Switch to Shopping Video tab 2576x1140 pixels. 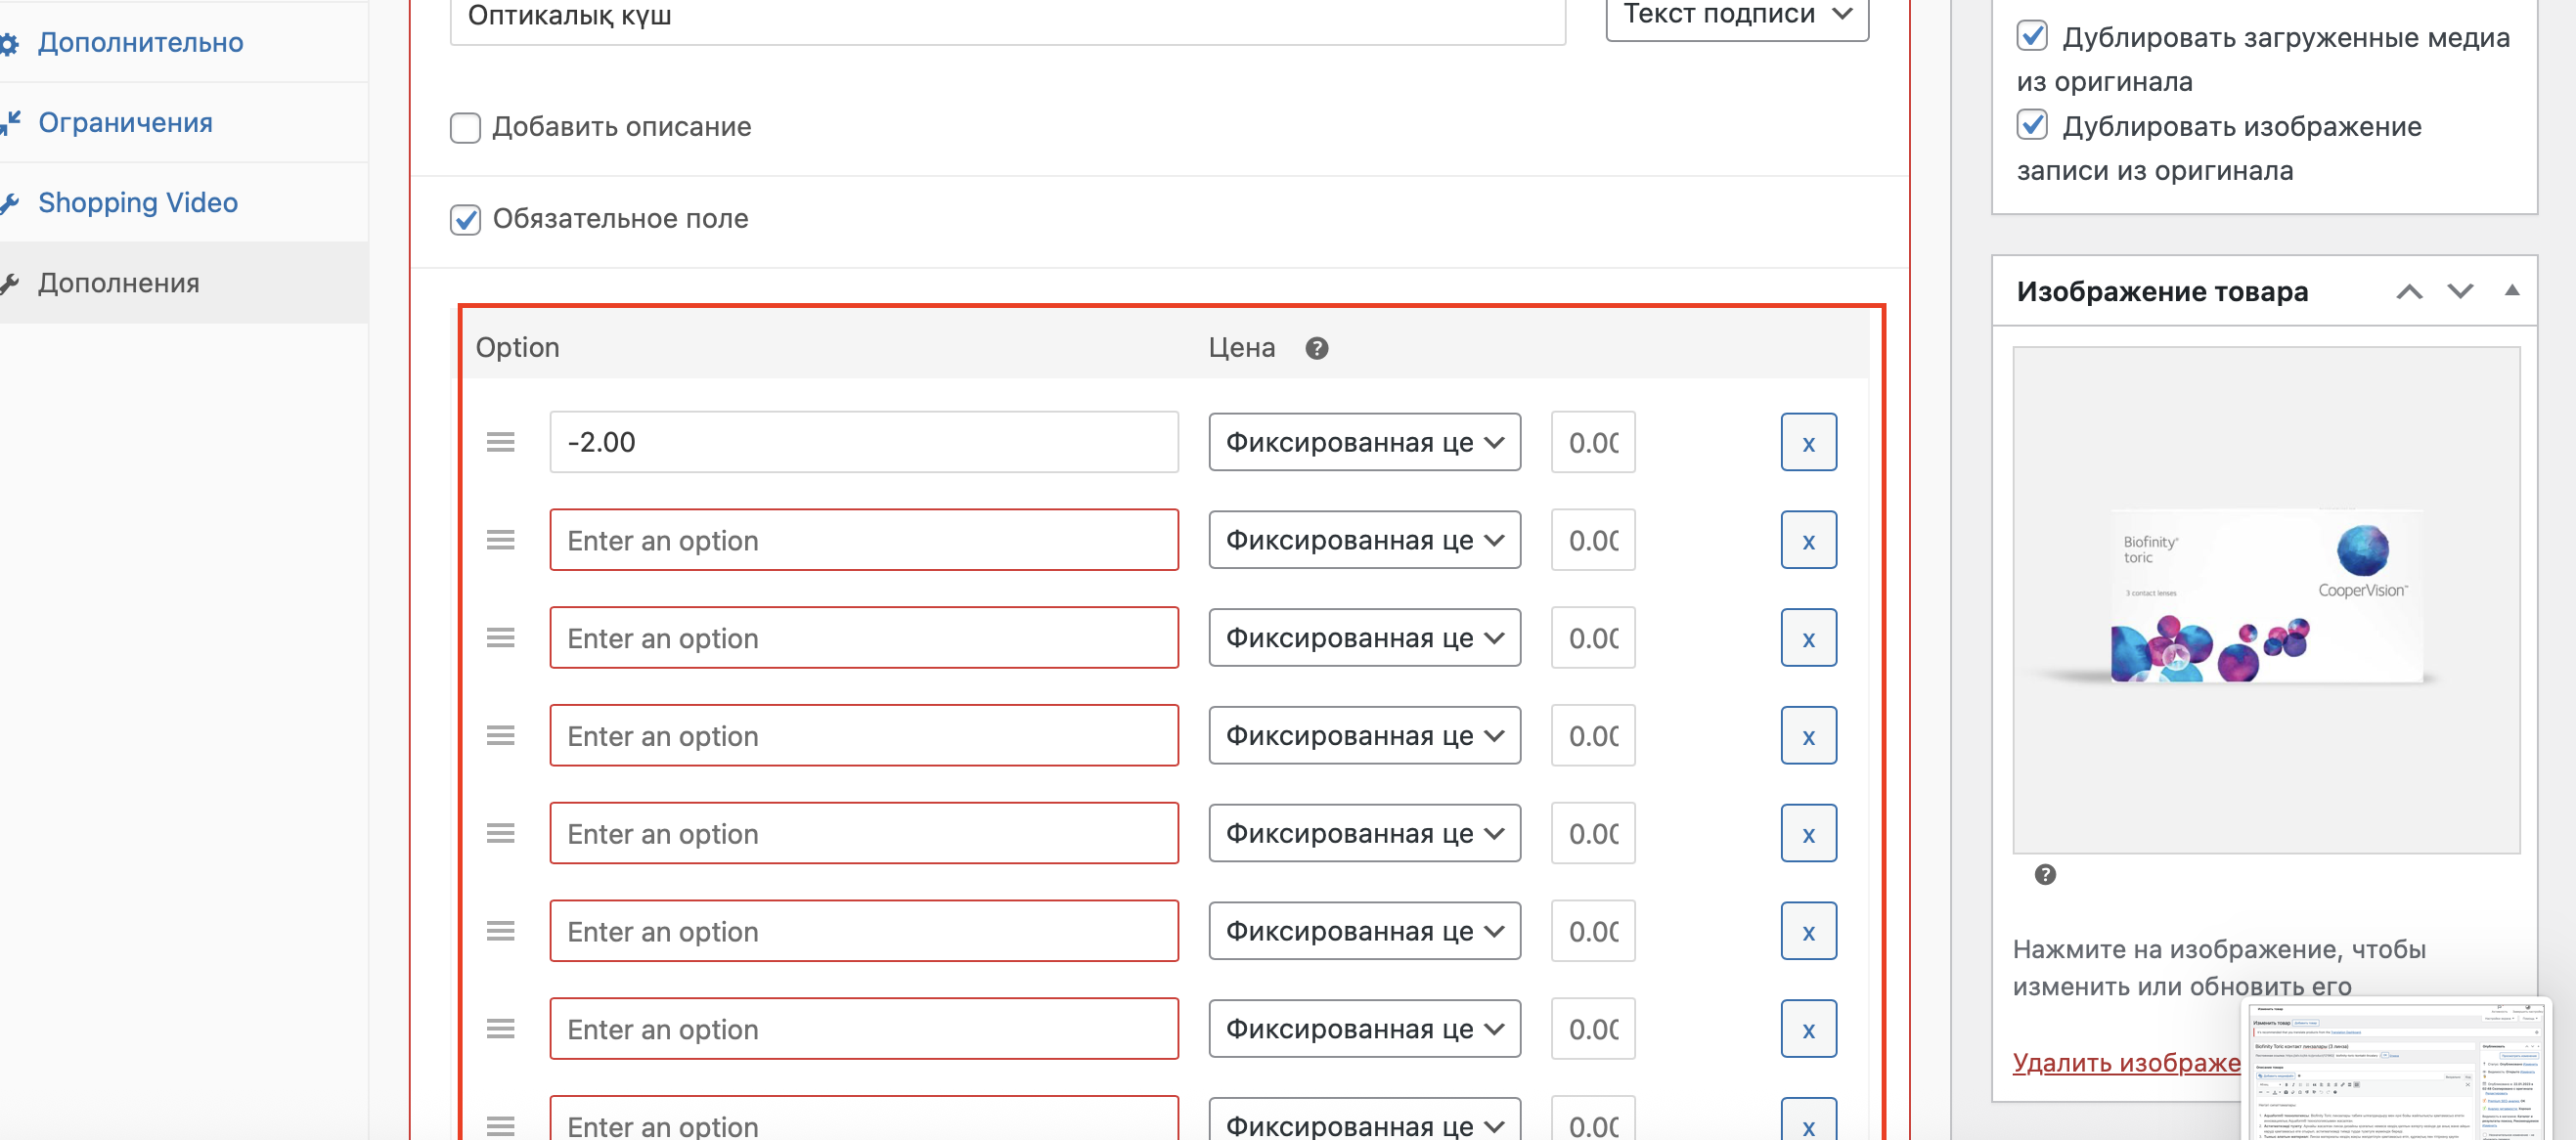(x=137, y=202)
